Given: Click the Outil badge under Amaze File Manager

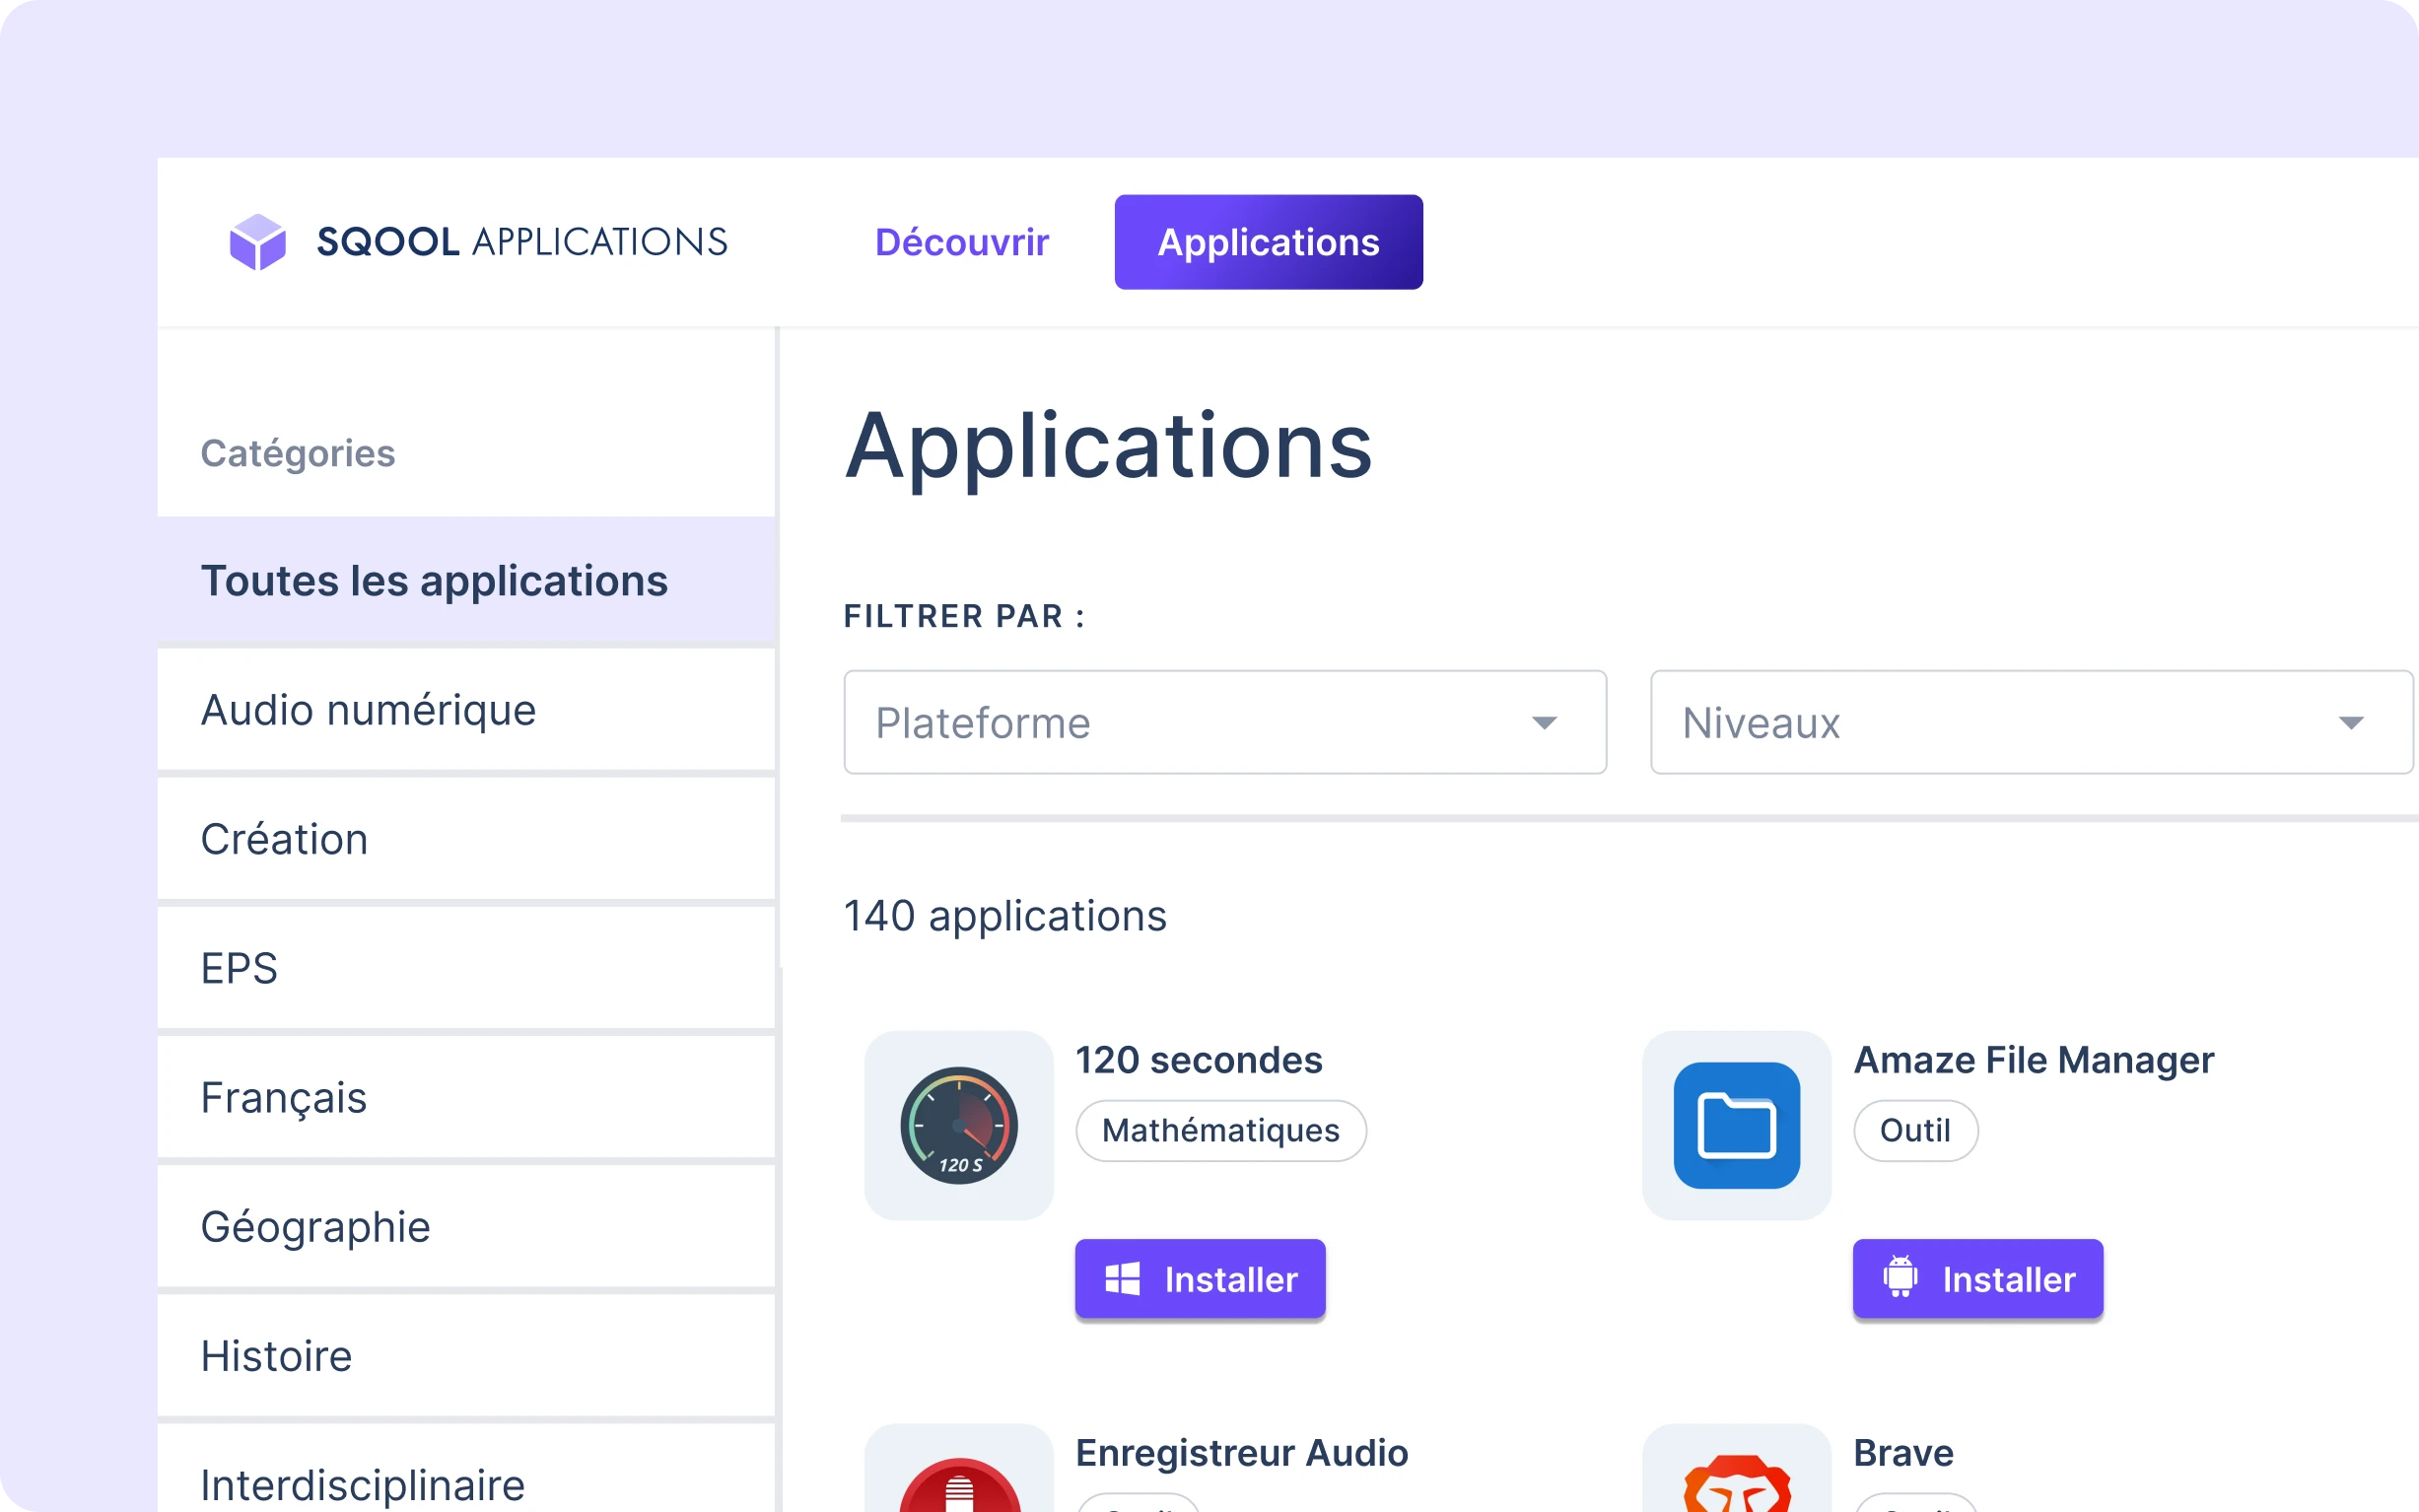Looking at the screenshot, I should (x=1915, y=1130).
